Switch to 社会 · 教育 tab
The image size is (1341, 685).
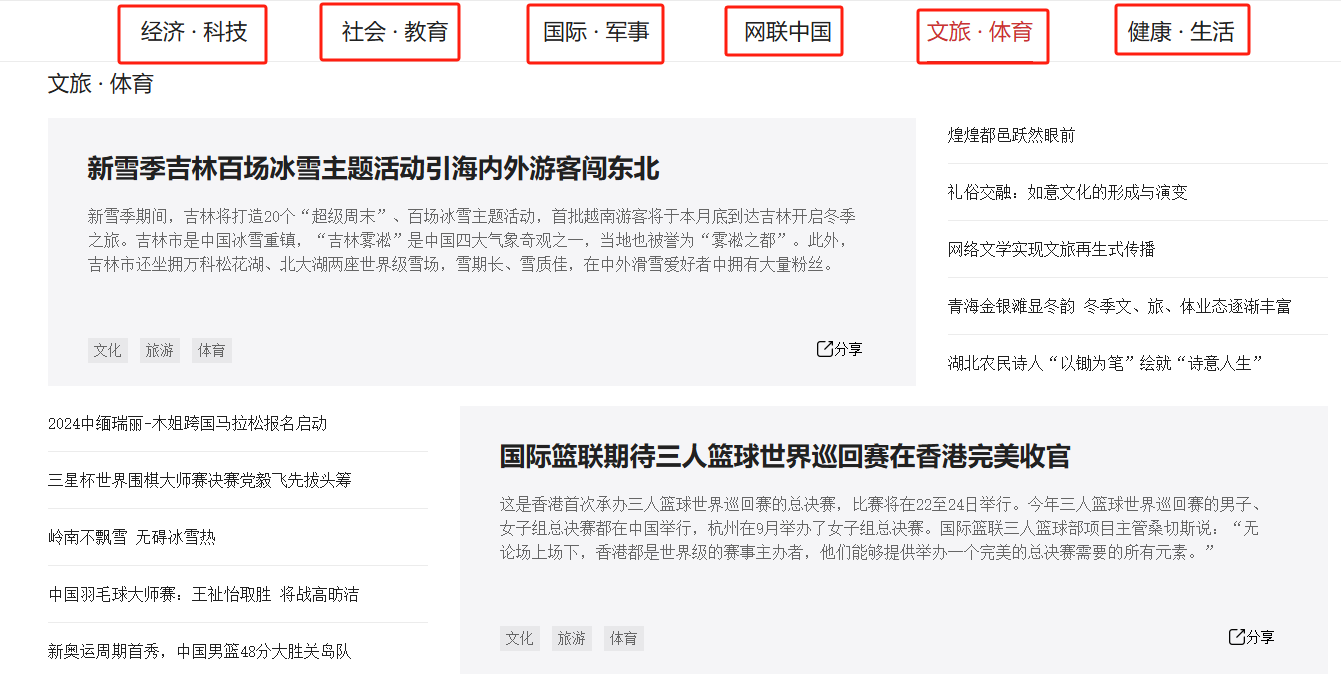pos(390,33)
